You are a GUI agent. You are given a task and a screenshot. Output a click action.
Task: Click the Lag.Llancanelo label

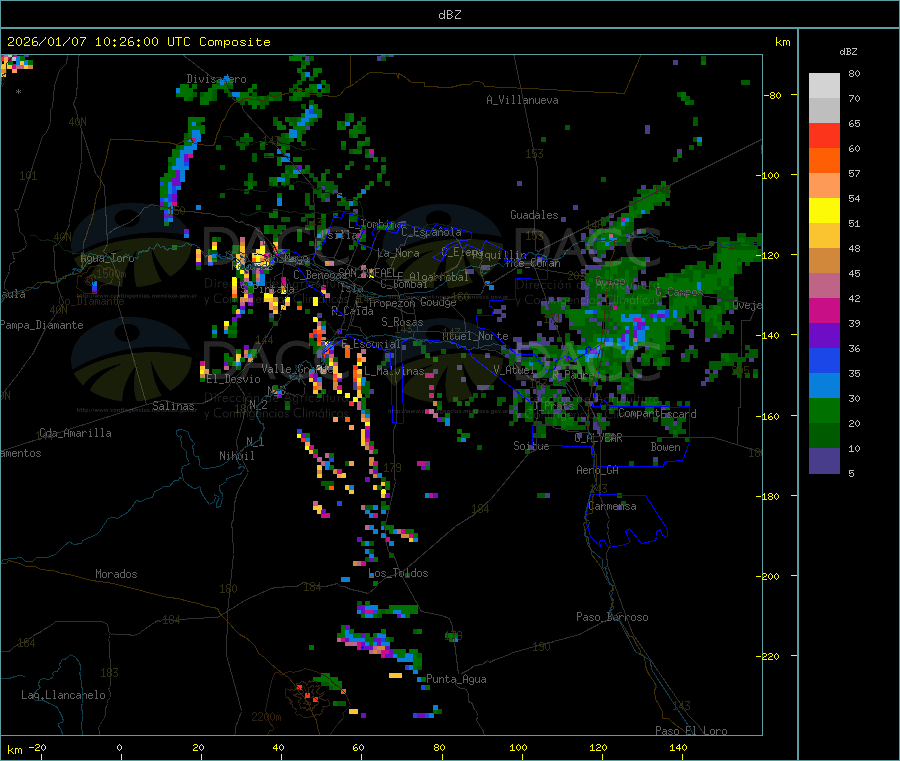pos(64,695)
